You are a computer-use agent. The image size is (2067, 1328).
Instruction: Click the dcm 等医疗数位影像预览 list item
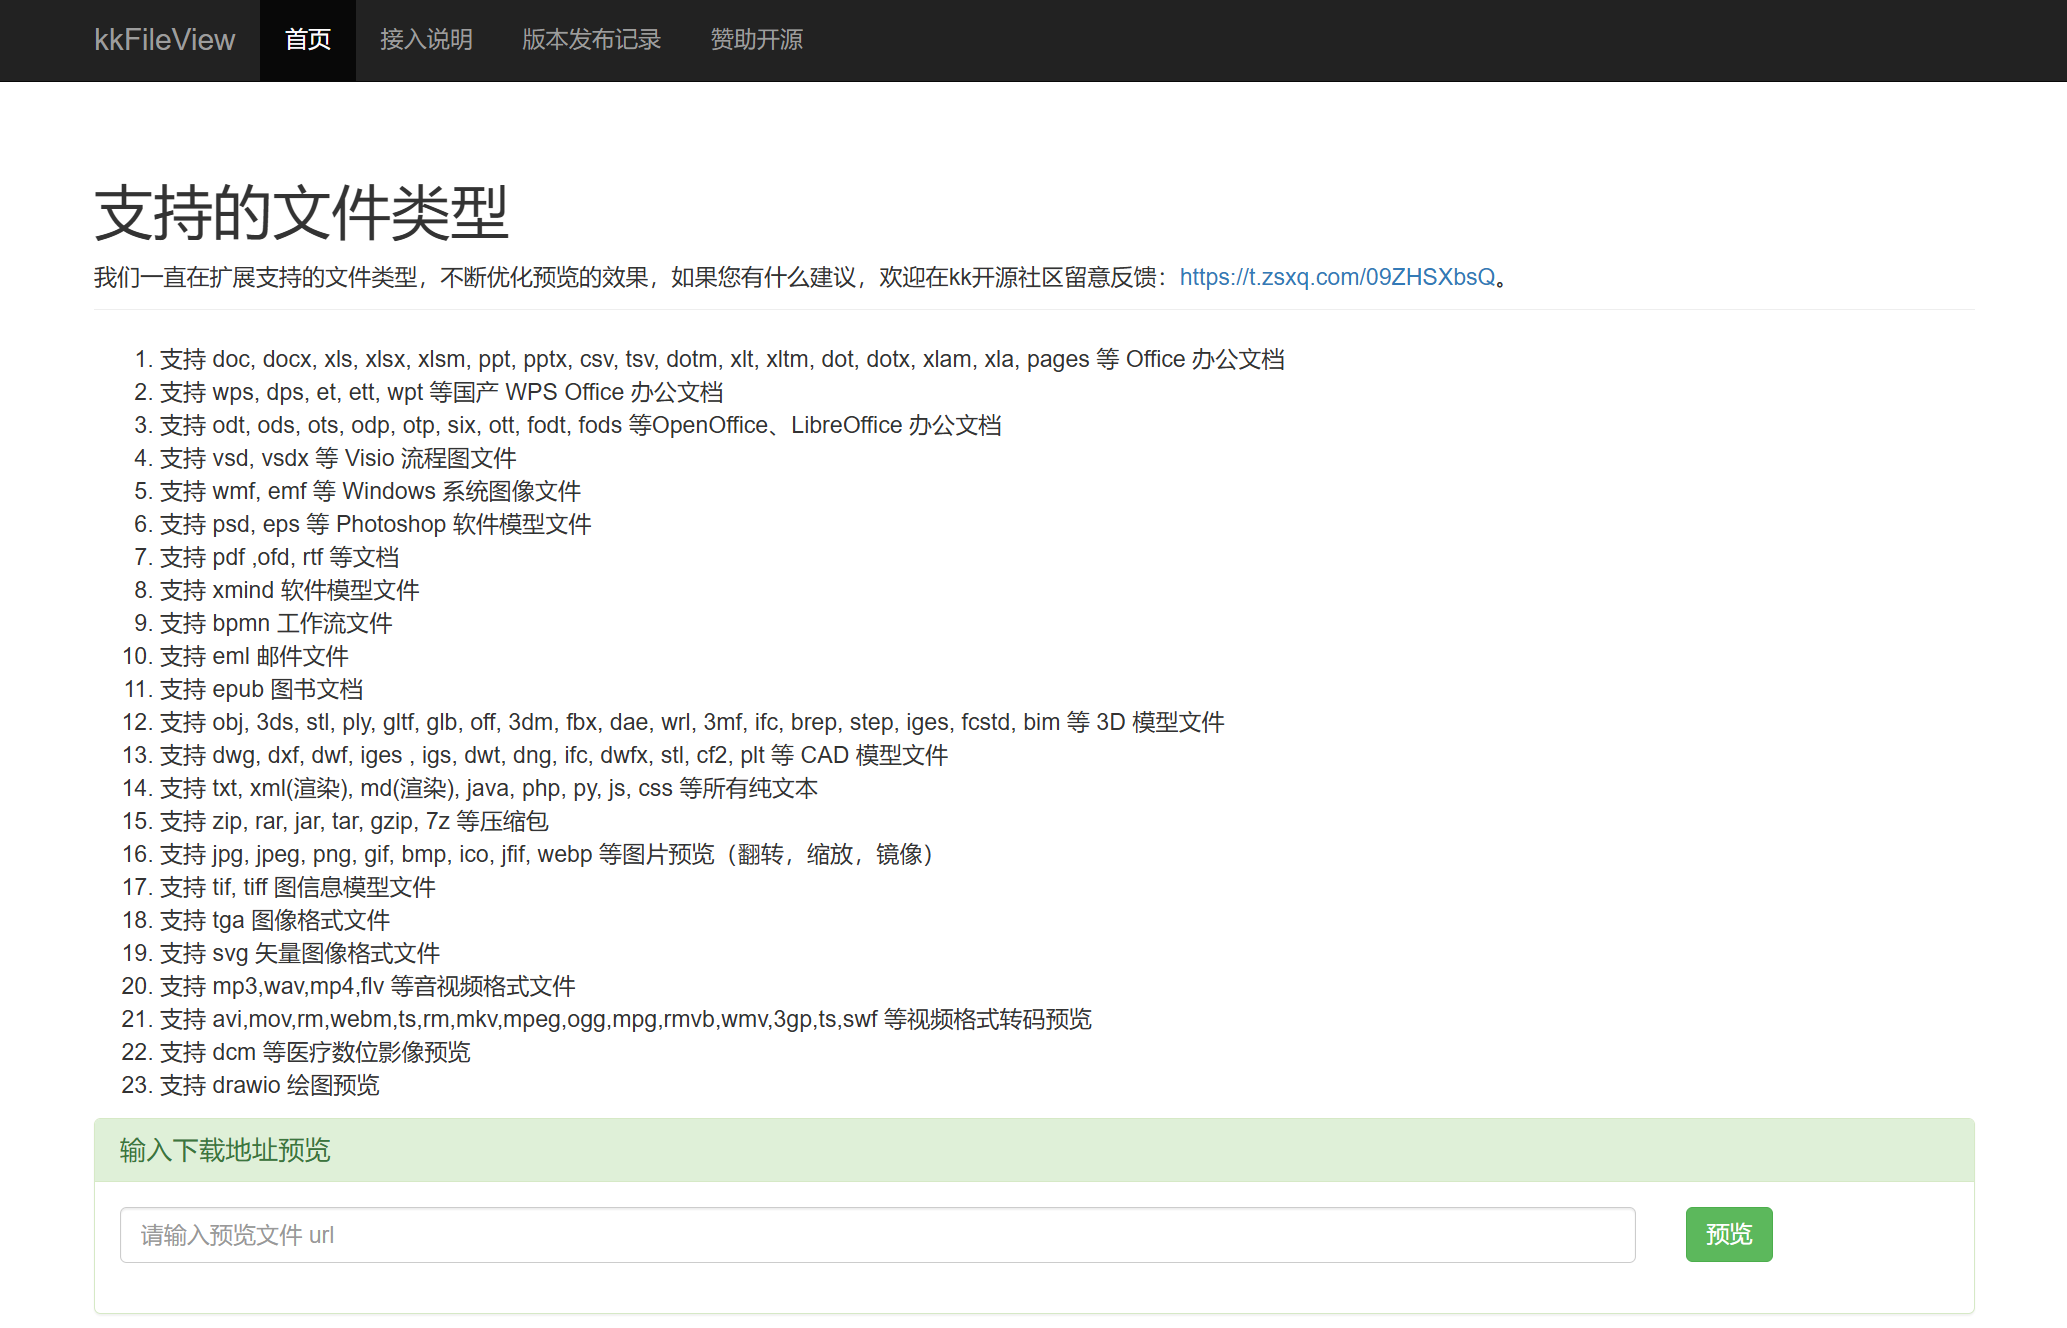(315, 1052)
